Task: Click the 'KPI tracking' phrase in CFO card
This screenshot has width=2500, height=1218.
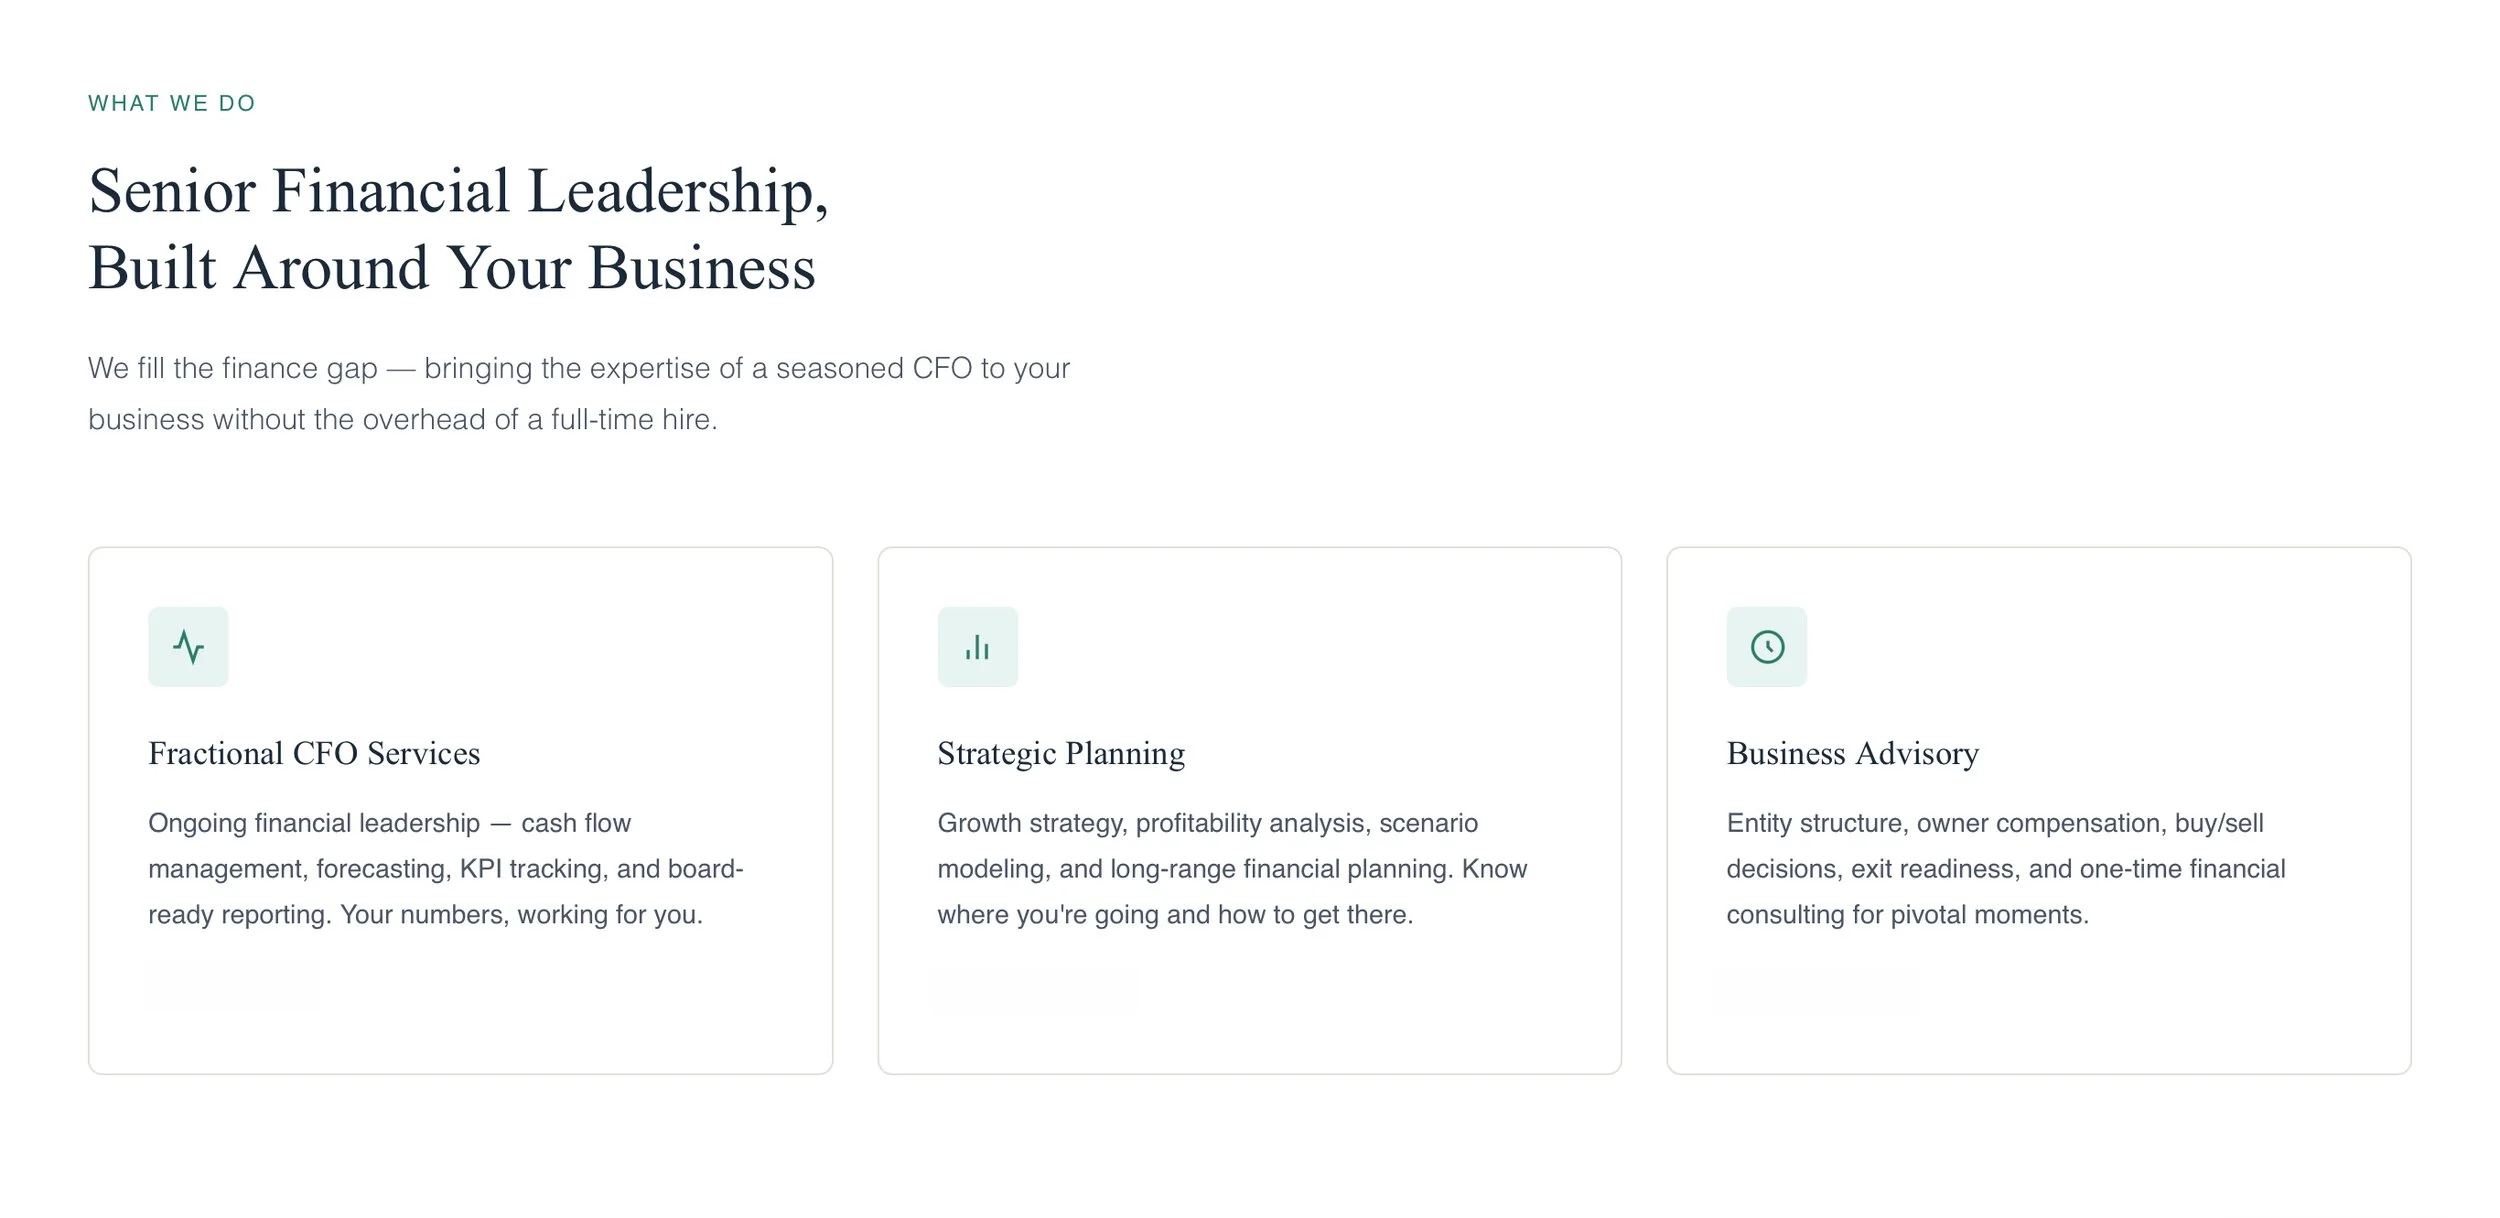Action: [x=533, y=869]
